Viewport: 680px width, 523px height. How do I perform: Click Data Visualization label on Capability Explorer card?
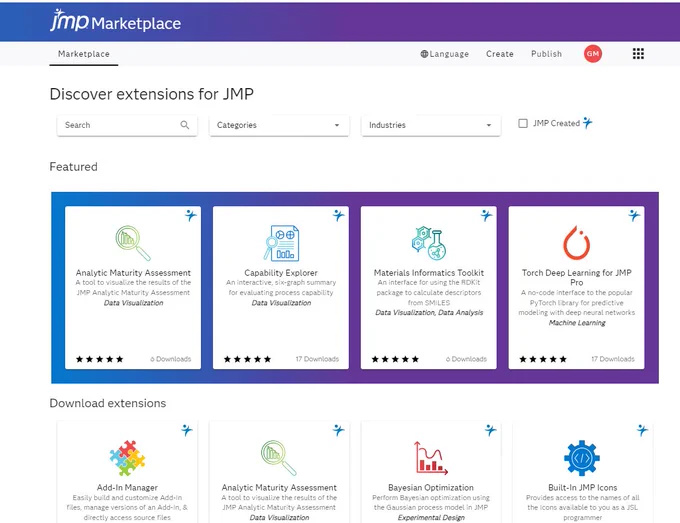[281, 303]
